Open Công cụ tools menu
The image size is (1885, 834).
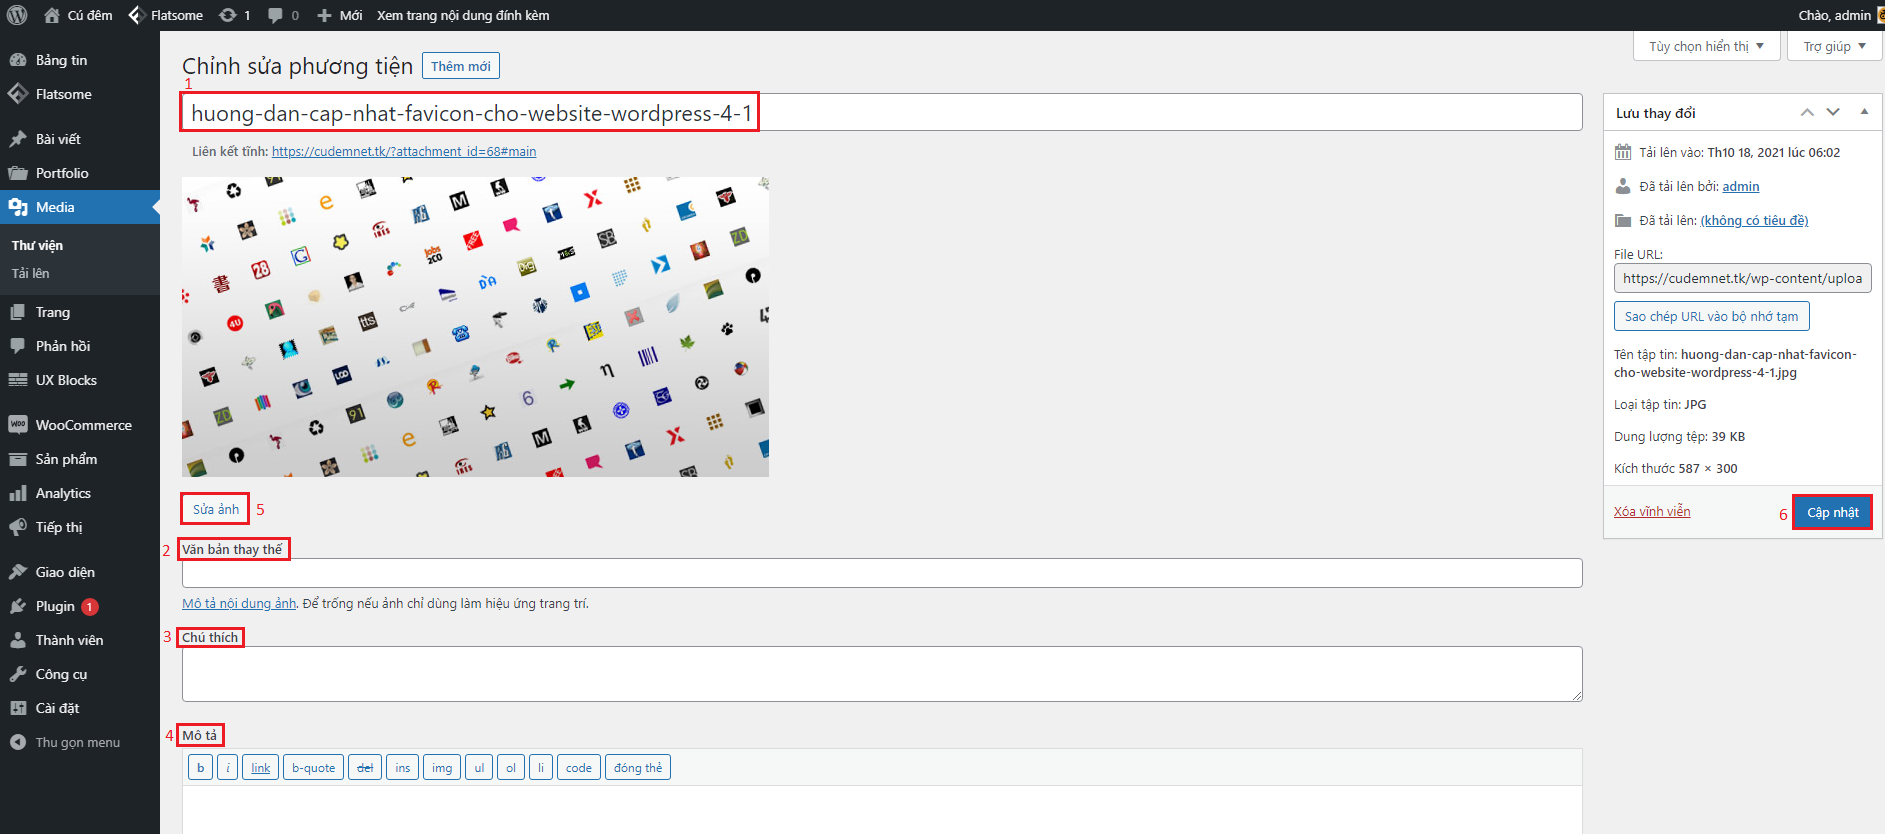[80, 674]
